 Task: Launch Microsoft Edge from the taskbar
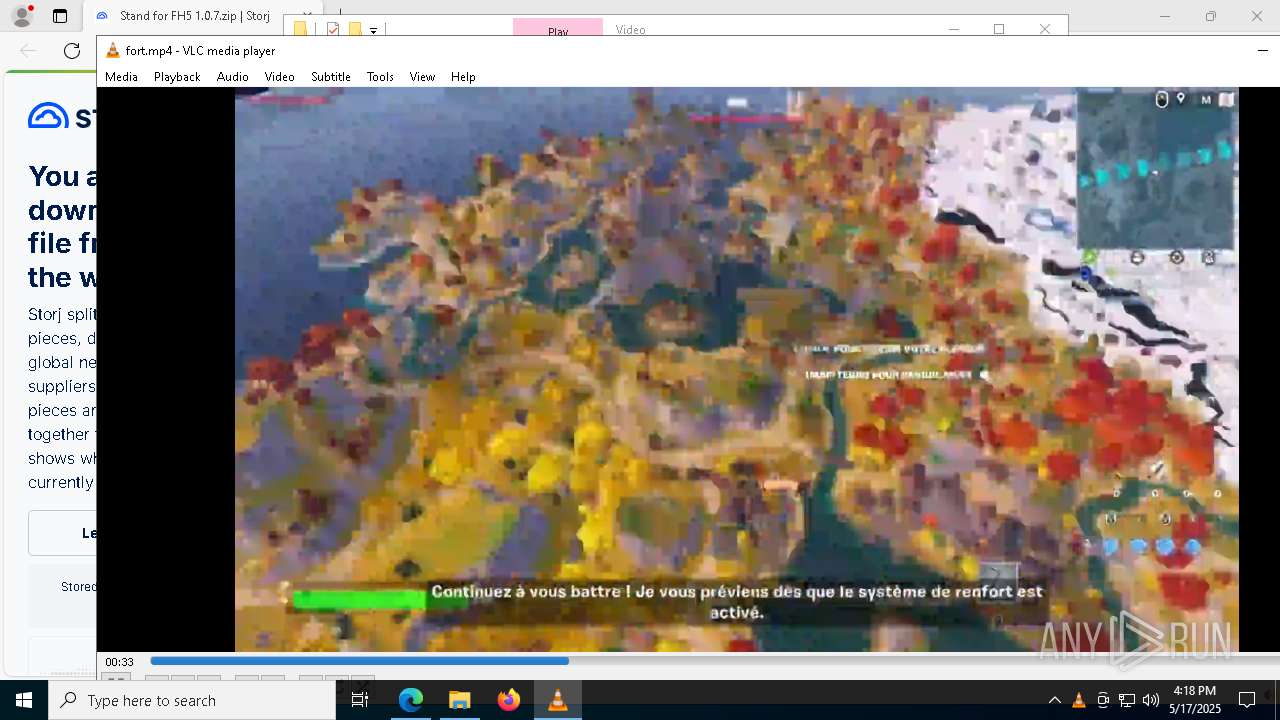pos(411,700)
